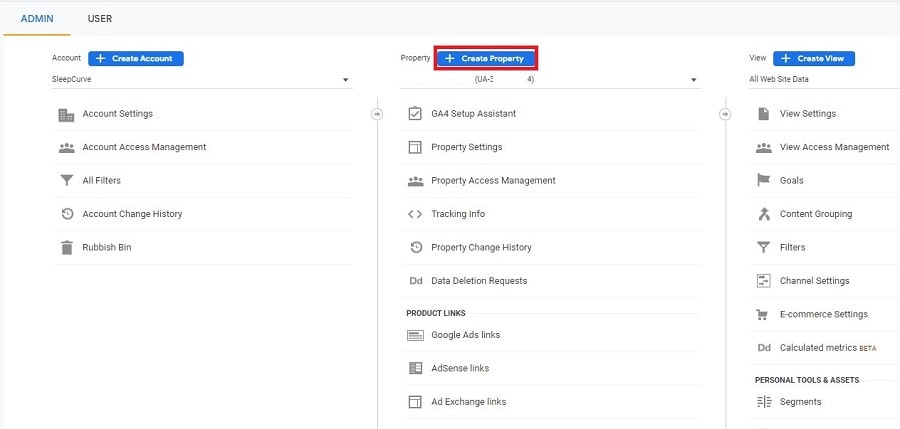Click the Channel Settings icon
900x429 pixels.
pyautogui.click(x=763, y=281)
